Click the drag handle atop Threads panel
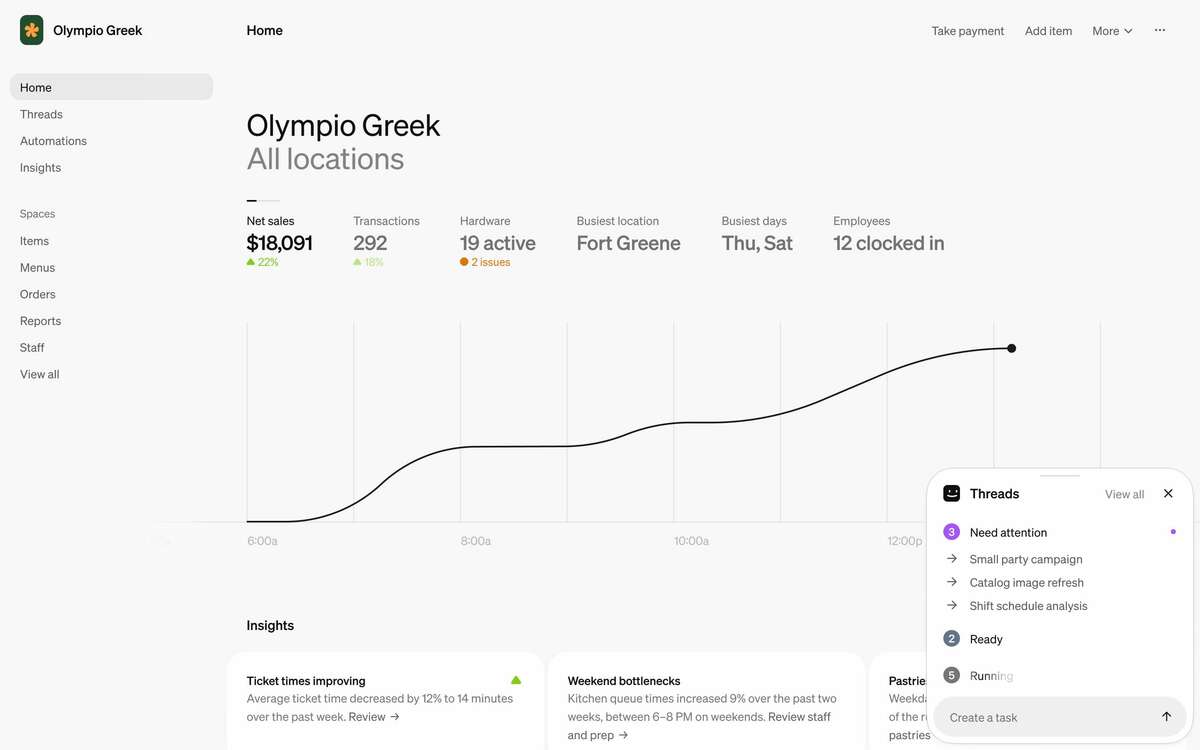The image size is (1200, 750). [1060, 476]
